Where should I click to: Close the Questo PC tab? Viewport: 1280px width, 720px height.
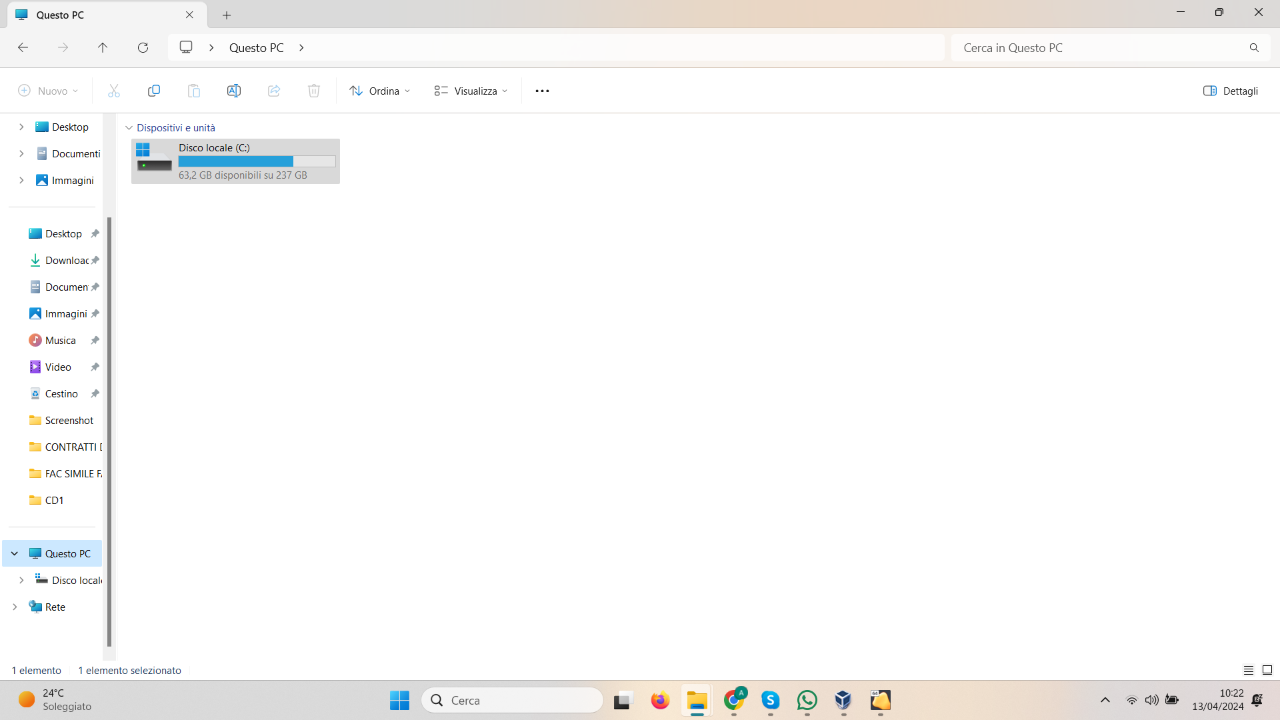[190, 15]
